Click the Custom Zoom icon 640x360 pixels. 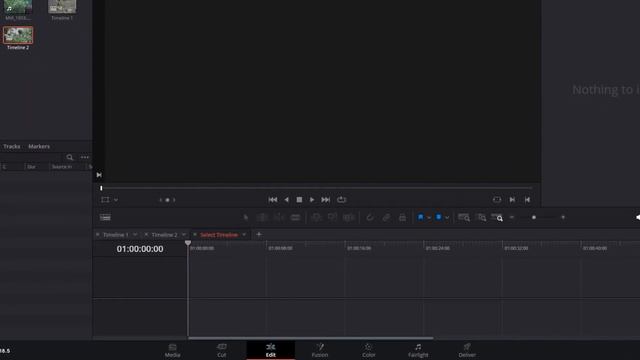point(497,218)
